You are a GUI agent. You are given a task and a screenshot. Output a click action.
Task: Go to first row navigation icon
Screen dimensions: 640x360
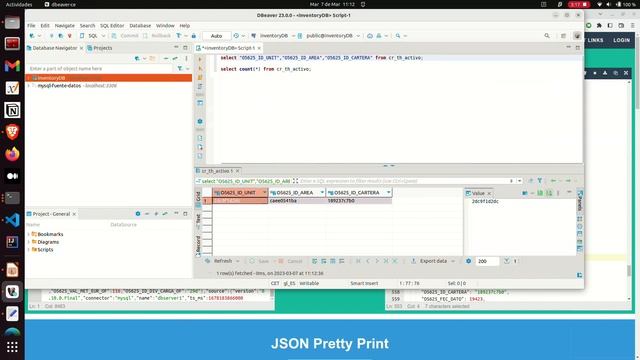358,261
